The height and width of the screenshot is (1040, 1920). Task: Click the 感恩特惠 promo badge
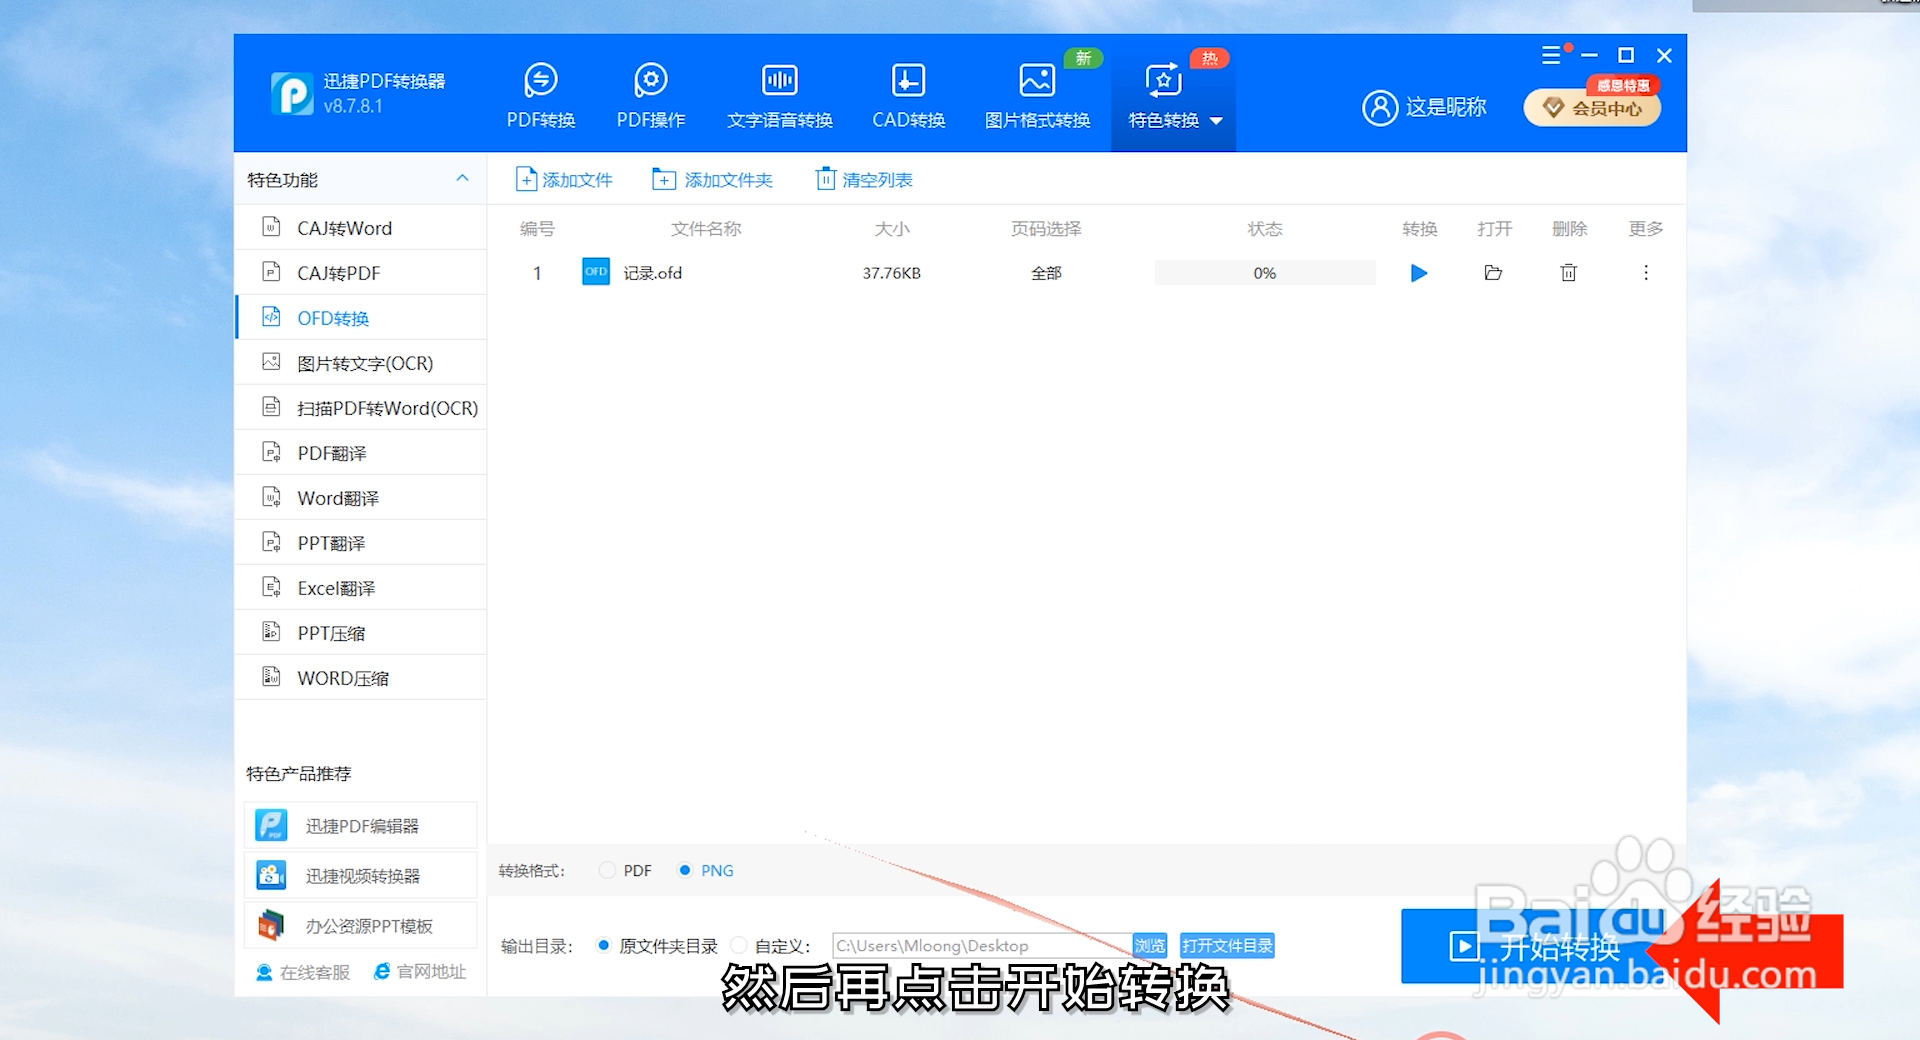pyautogui.click(x=1623, y=85)
